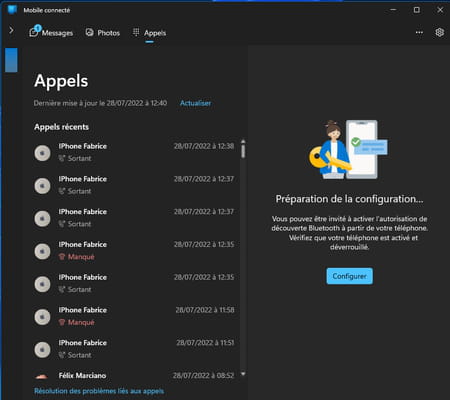
Task: Click the scroll down arrow in the call list
Action: click(x=243, y=374)
